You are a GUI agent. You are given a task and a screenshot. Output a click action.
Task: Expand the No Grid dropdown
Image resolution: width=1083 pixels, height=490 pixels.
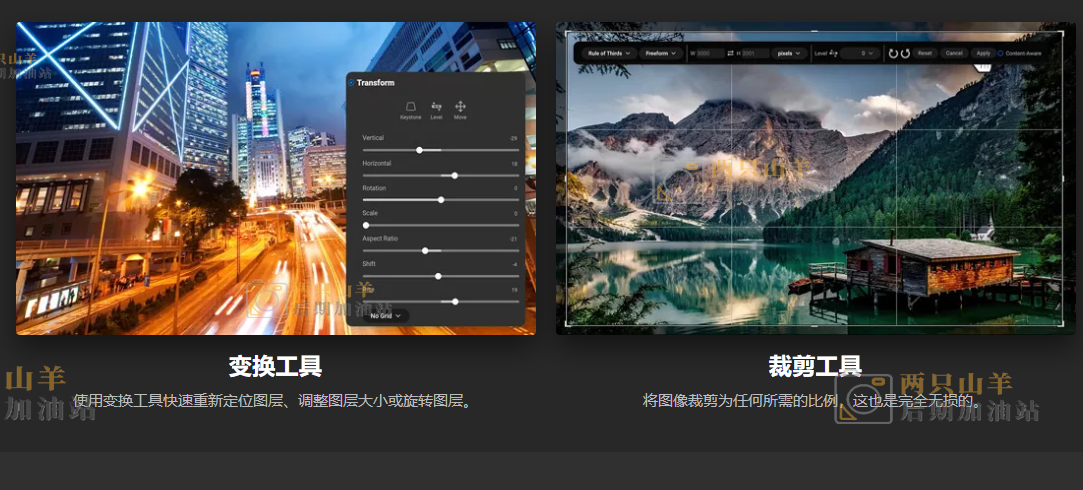tap(386, 315)
